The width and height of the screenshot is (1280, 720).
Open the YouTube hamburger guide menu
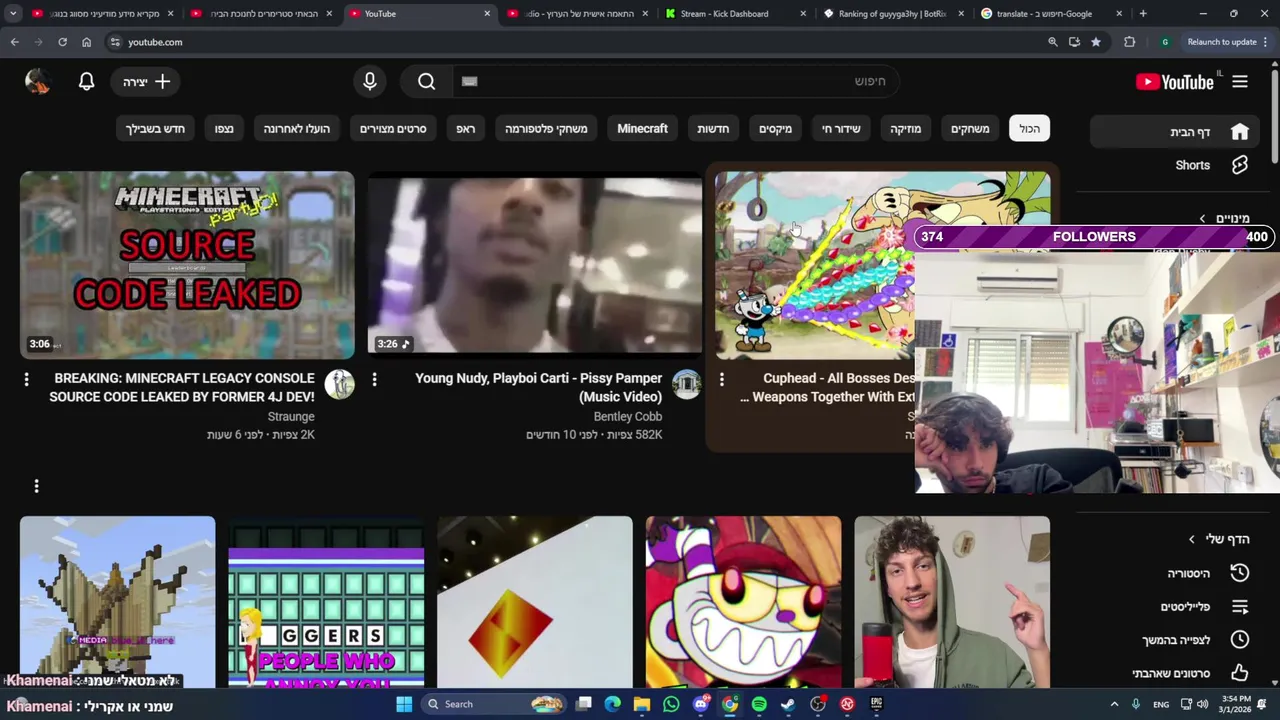(x=1240, y=82)
